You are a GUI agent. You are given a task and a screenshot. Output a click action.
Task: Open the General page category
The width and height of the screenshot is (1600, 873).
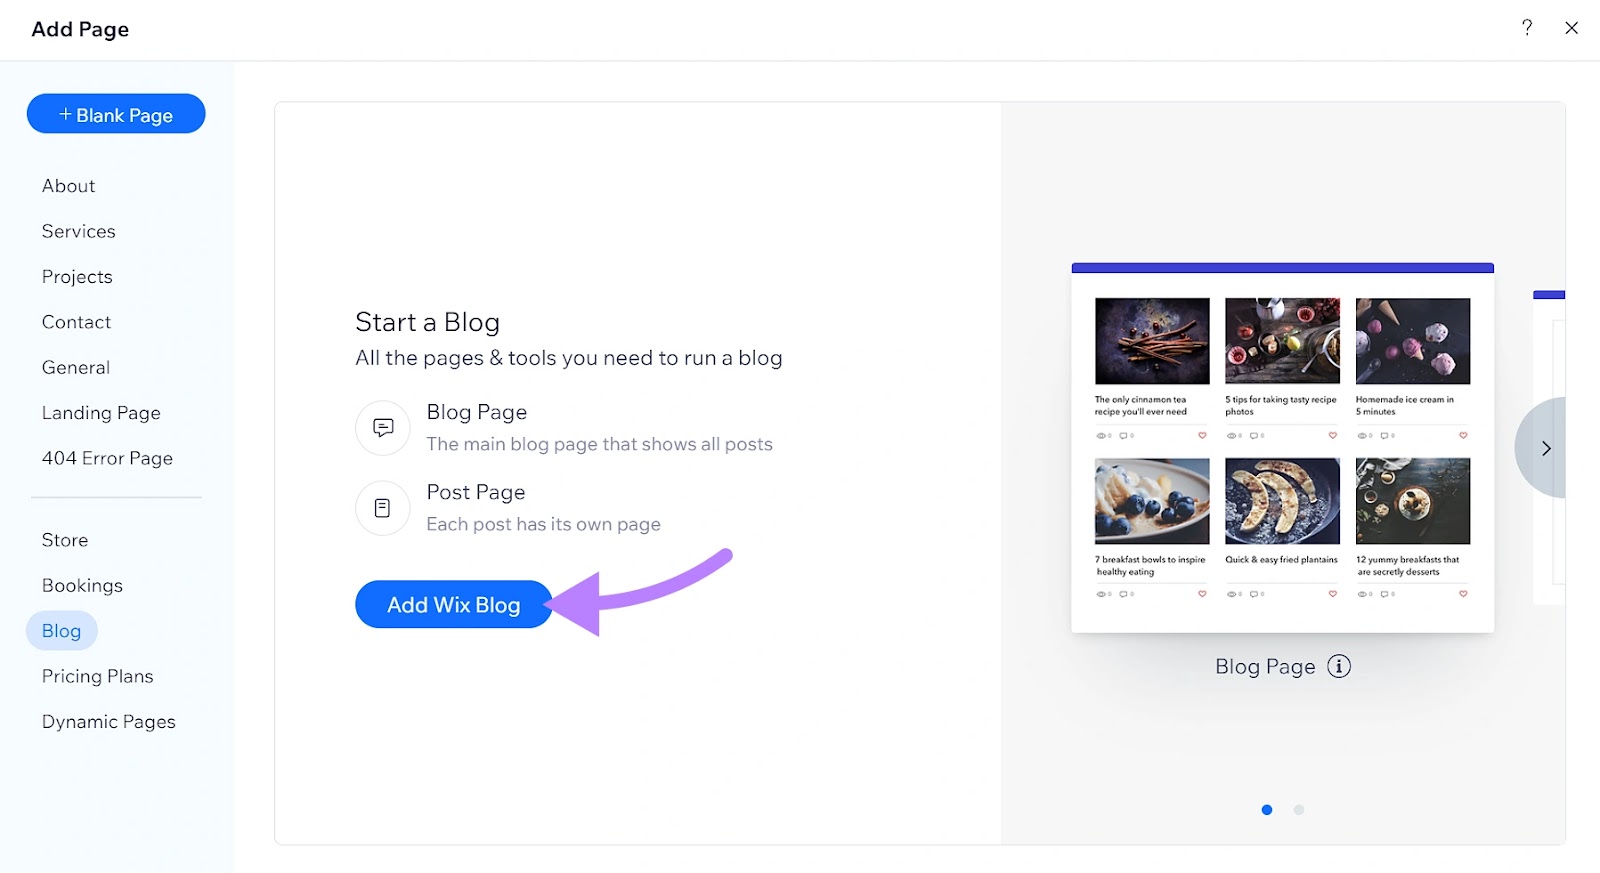tap(75, 367)
